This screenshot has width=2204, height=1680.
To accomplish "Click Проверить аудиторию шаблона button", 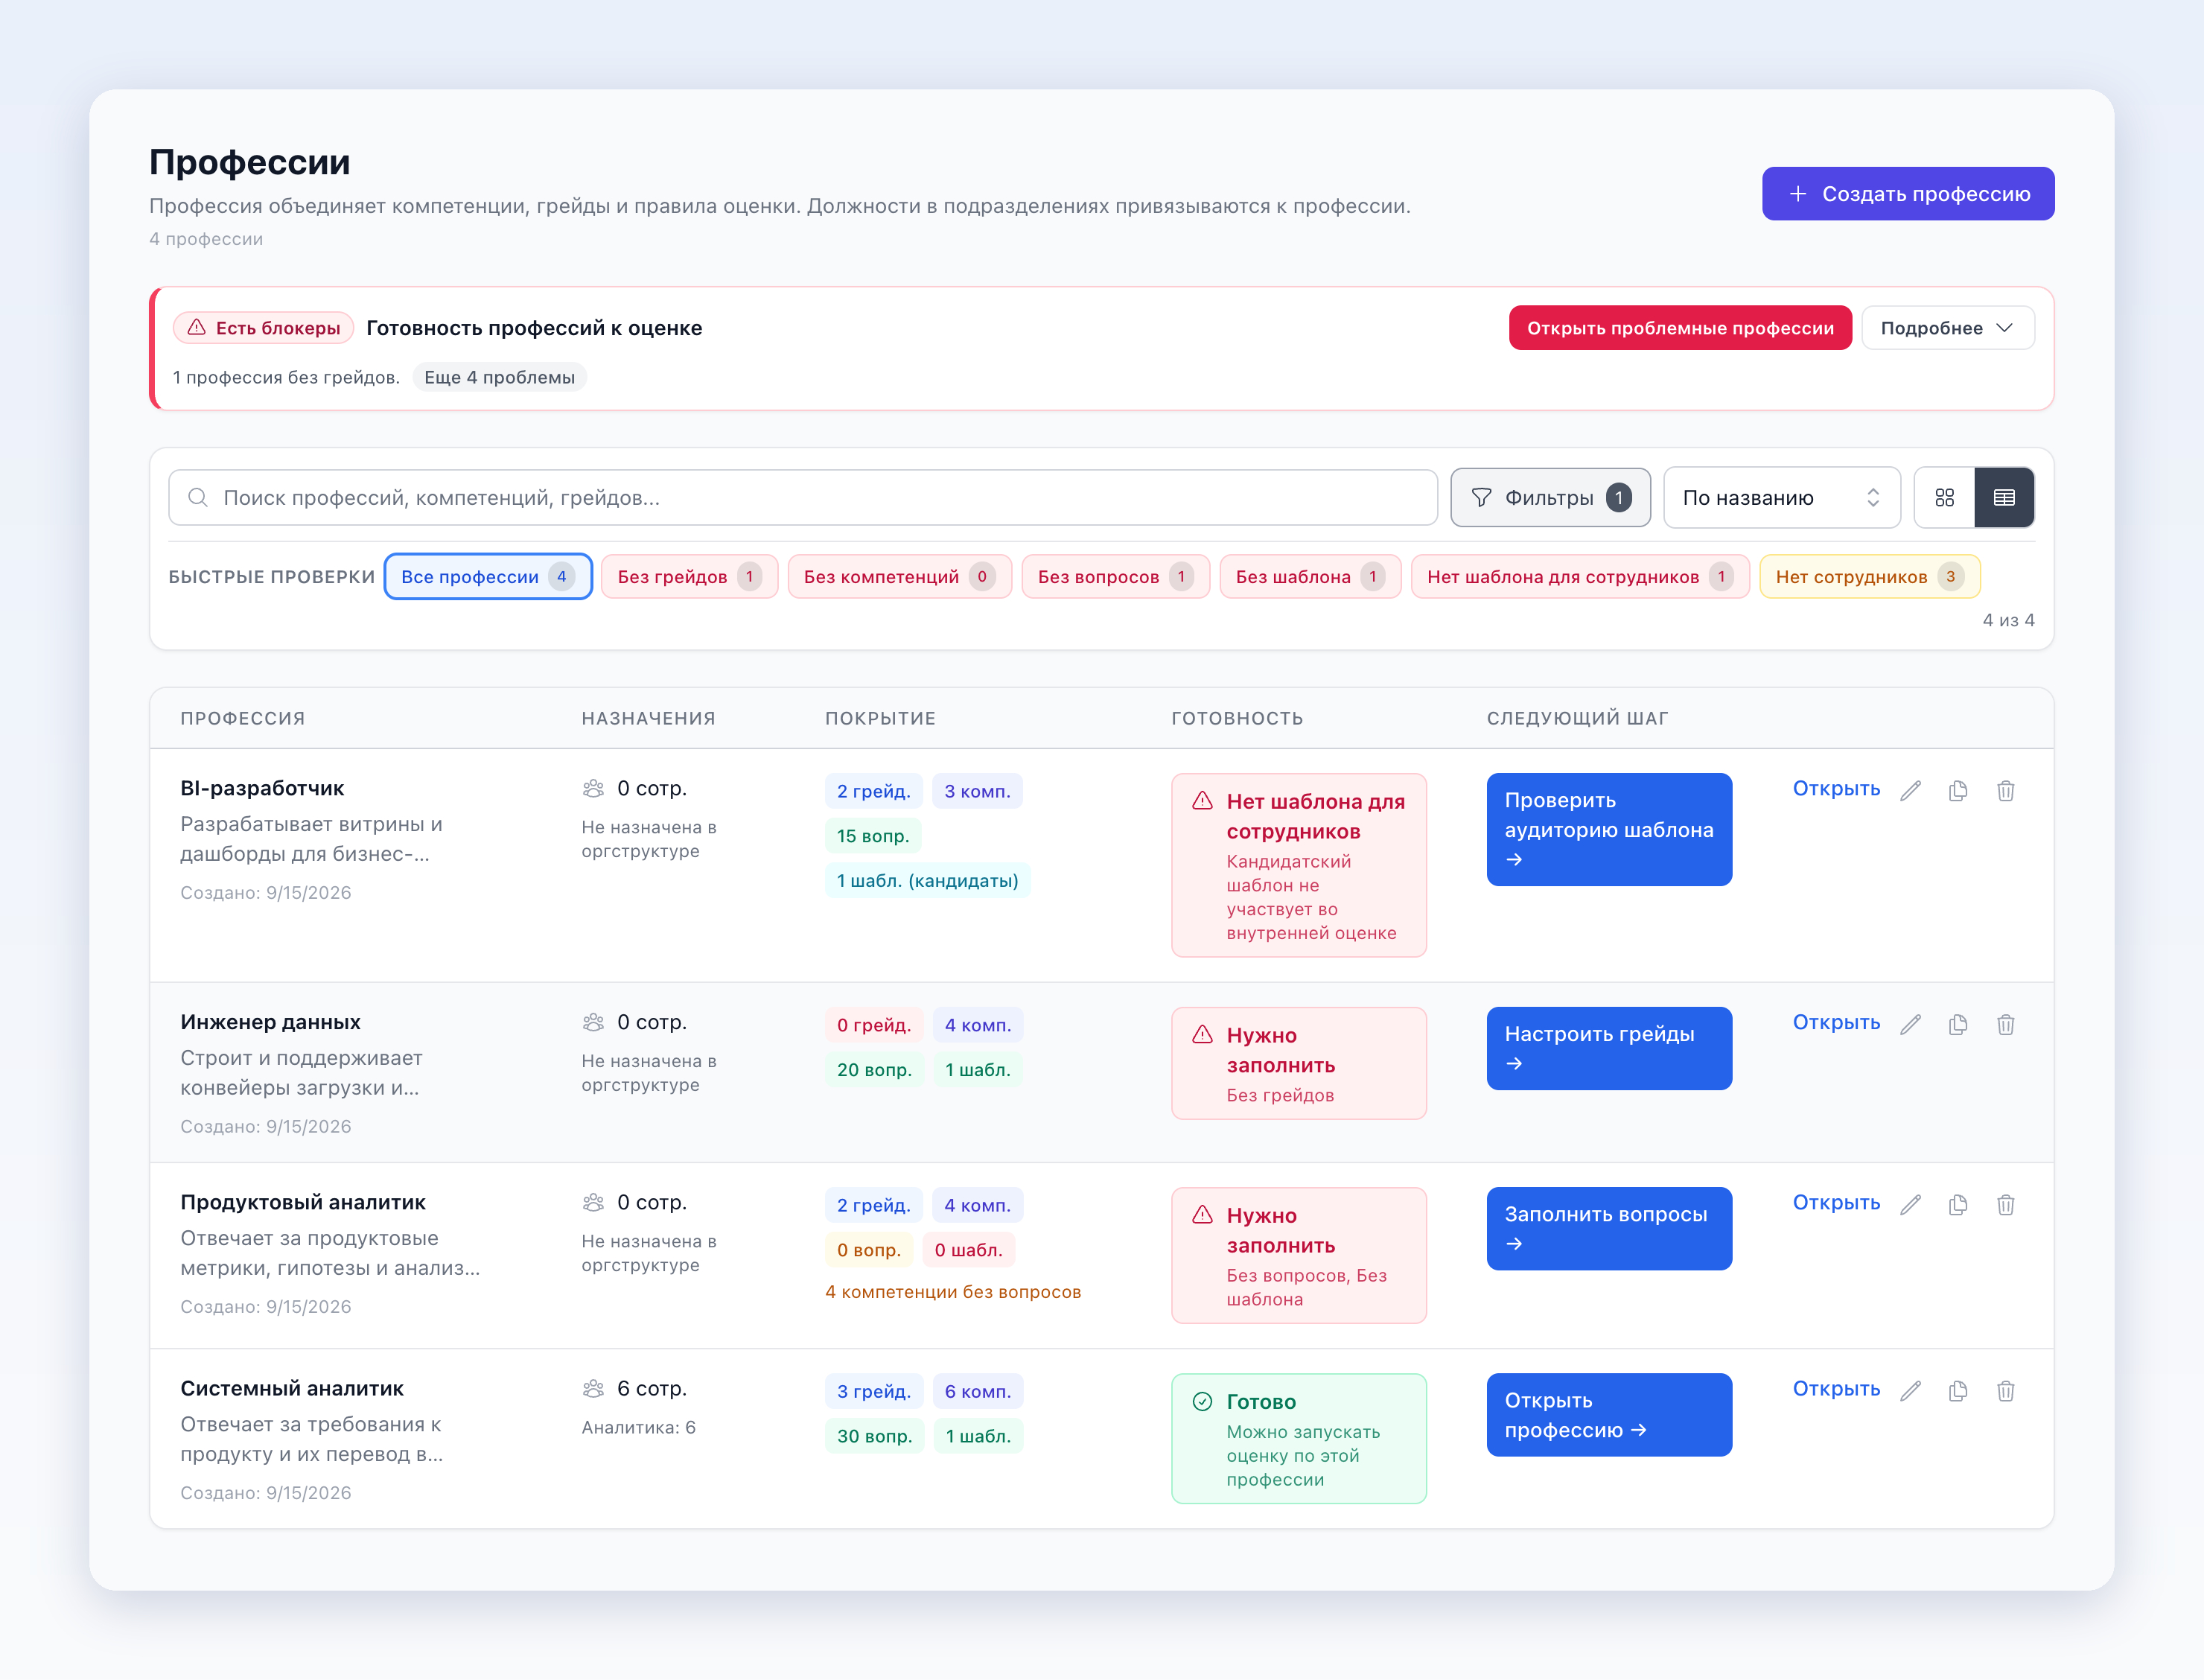I will (x=1609, y=829).
